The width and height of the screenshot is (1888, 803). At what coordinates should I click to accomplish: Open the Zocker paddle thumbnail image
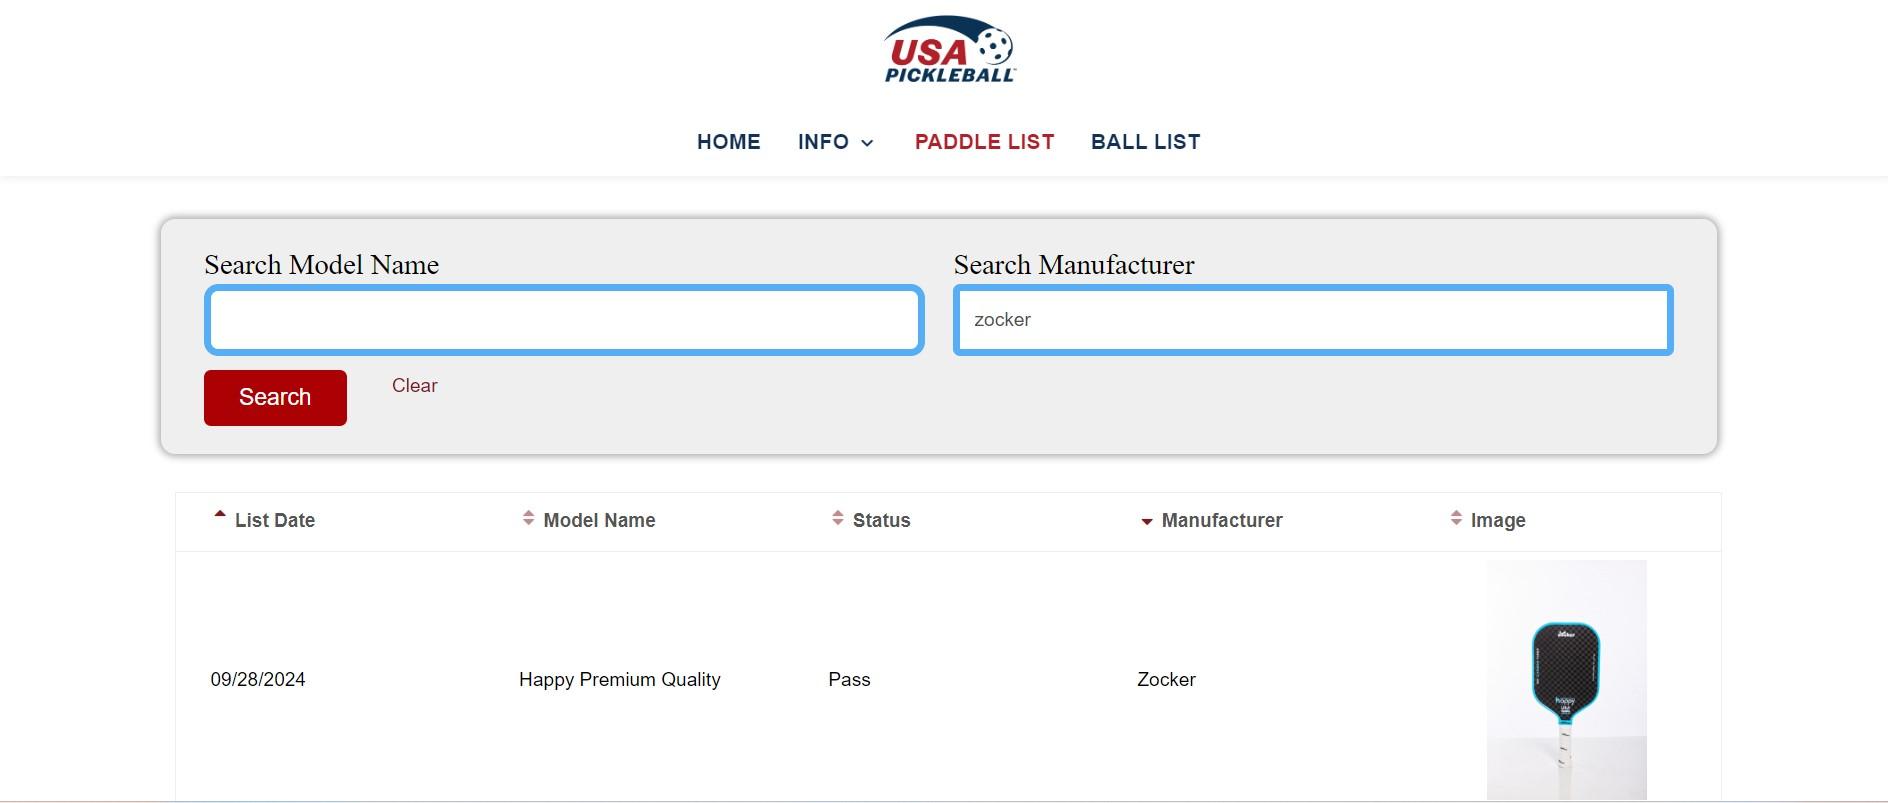[1566, 679]
